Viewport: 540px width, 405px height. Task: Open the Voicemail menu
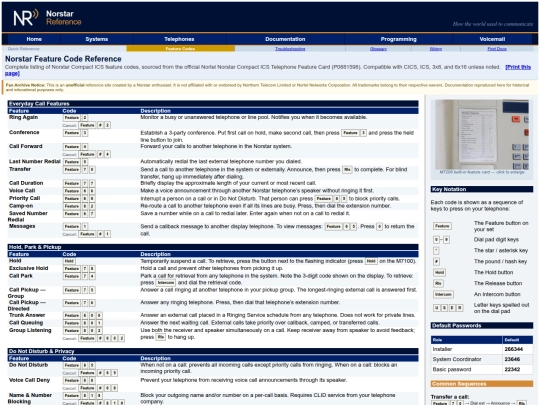(492, 39)
